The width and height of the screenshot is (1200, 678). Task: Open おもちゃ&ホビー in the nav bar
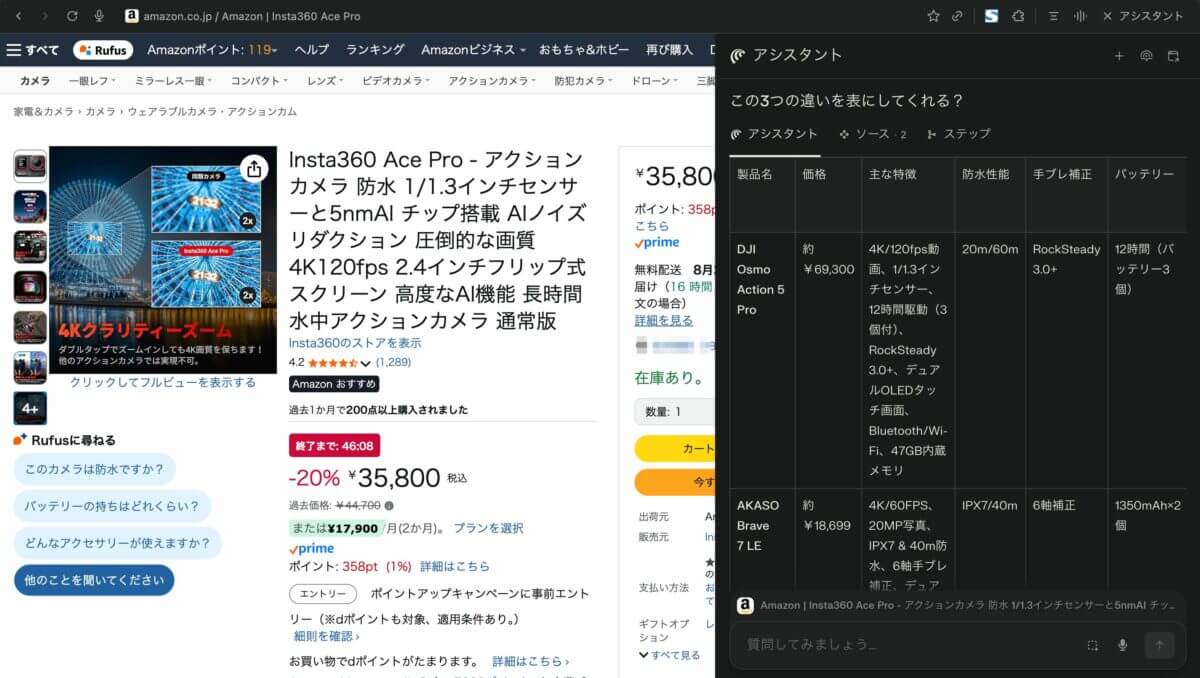[585, 50]
